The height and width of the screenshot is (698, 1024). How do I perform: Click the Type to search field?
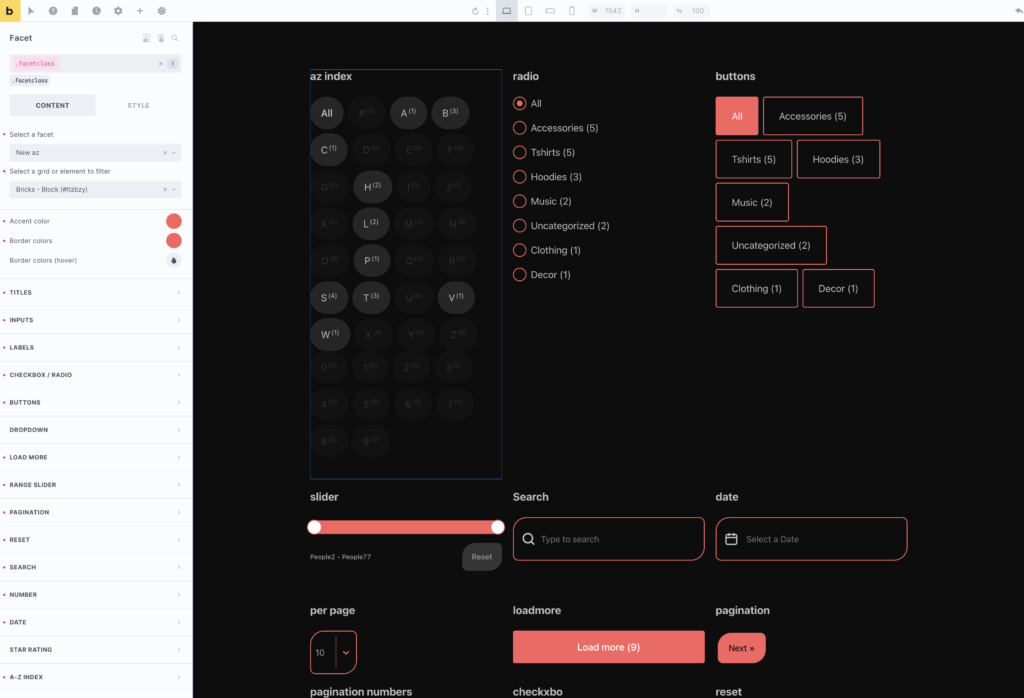[615, 539]
